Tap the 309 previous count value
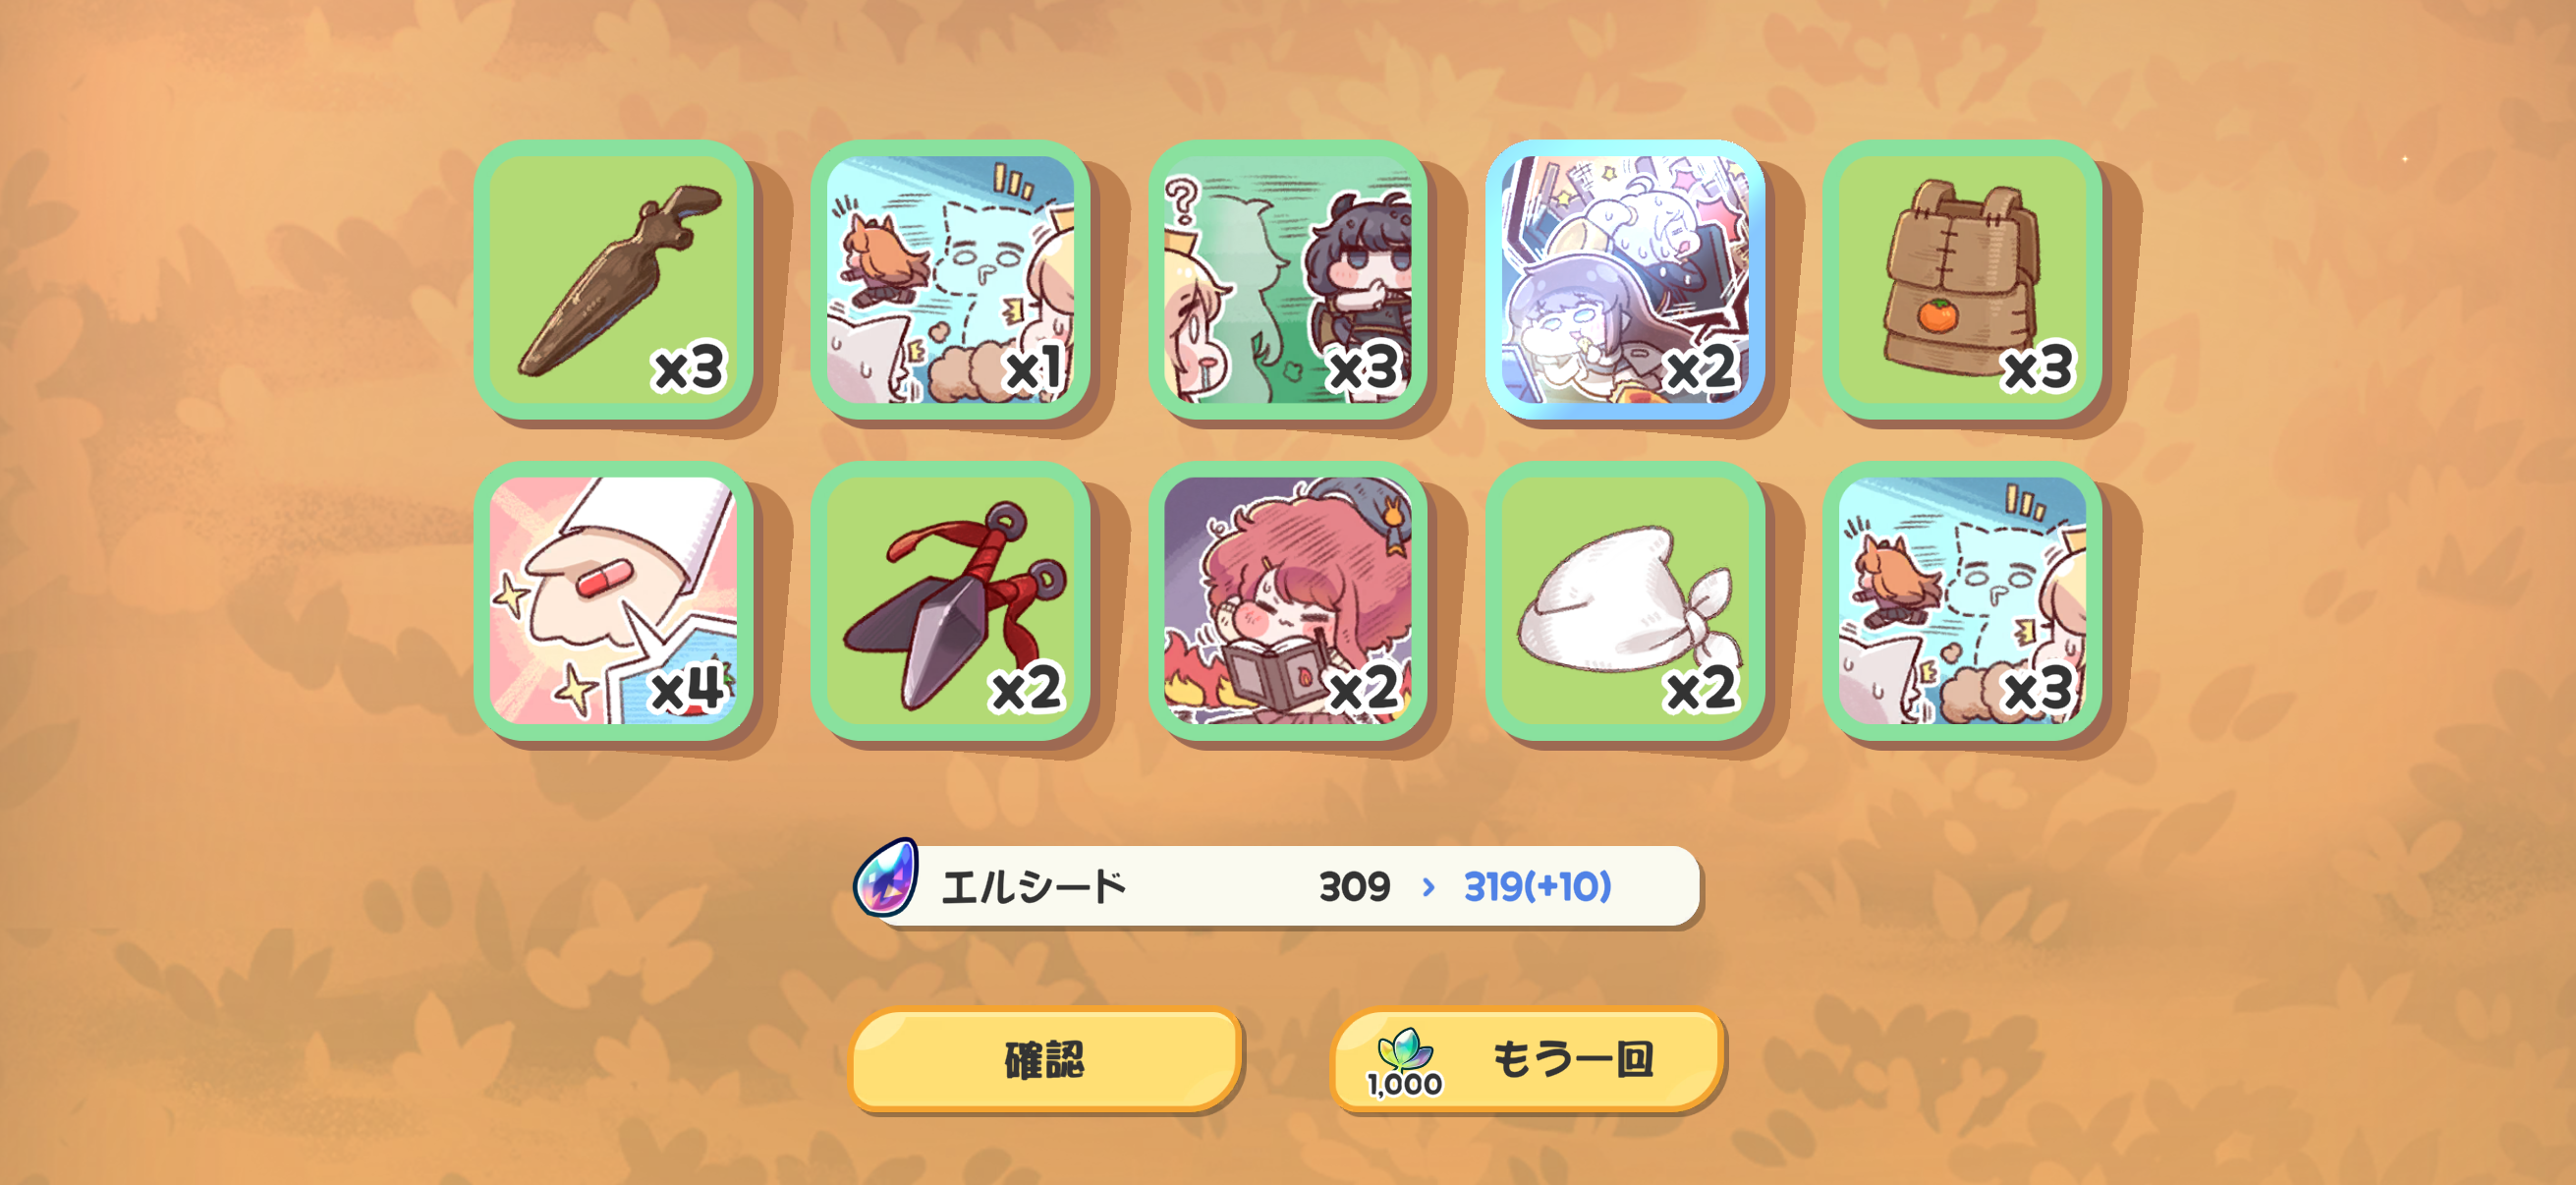The image size is (2576, 1185). [1354, 887]
